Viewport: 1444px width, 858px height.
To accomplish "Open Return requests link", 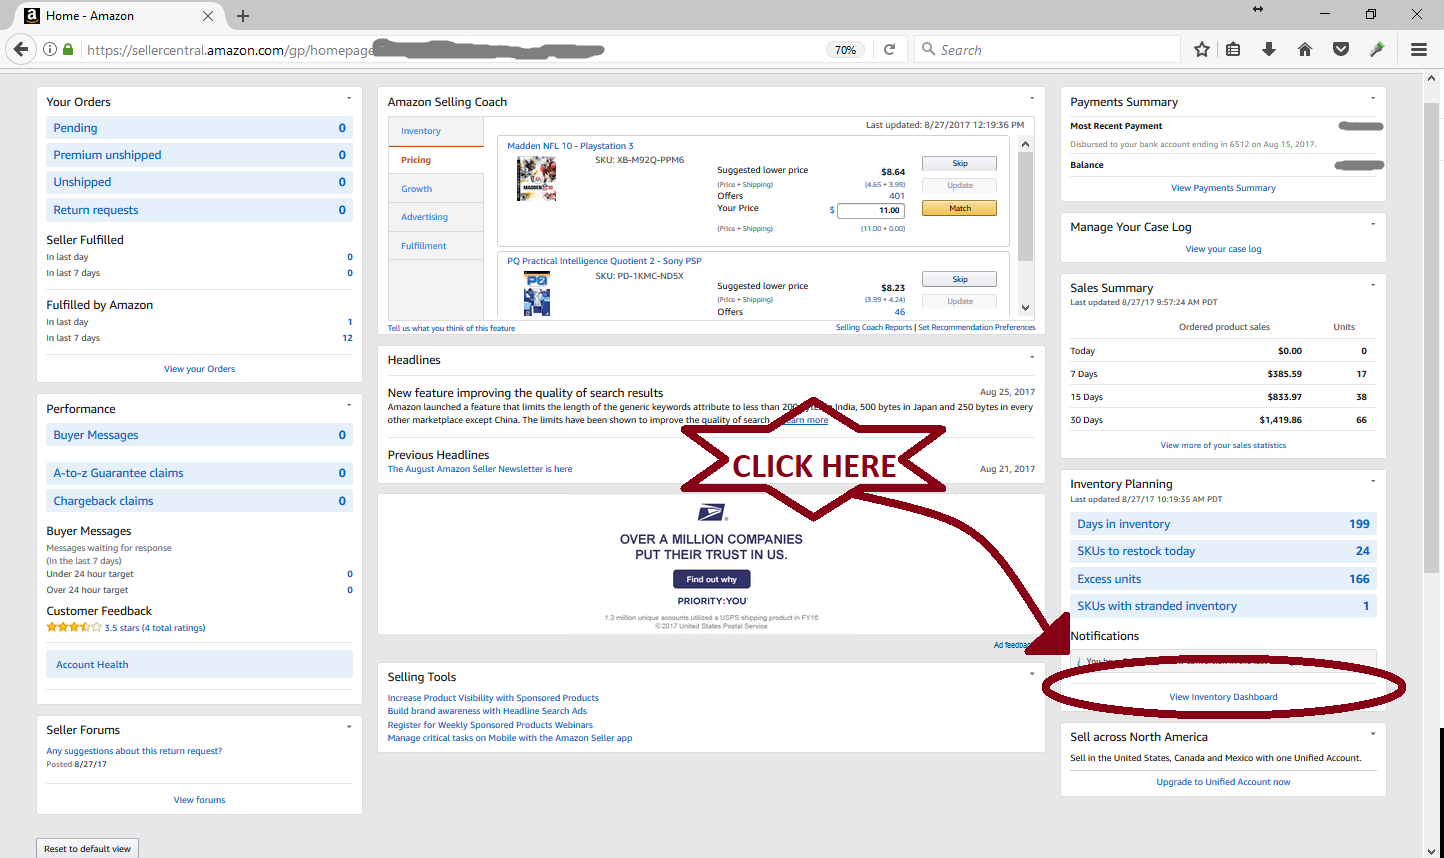I will tap(199, 210).
